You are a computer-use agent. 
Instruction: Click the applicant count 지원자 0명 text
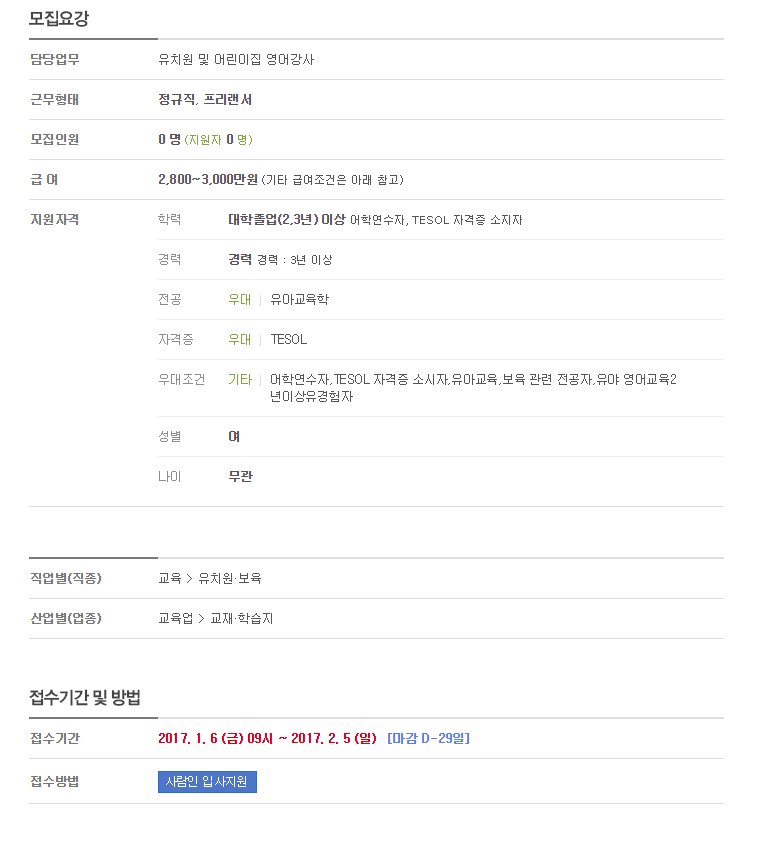(x=219, y=140)
